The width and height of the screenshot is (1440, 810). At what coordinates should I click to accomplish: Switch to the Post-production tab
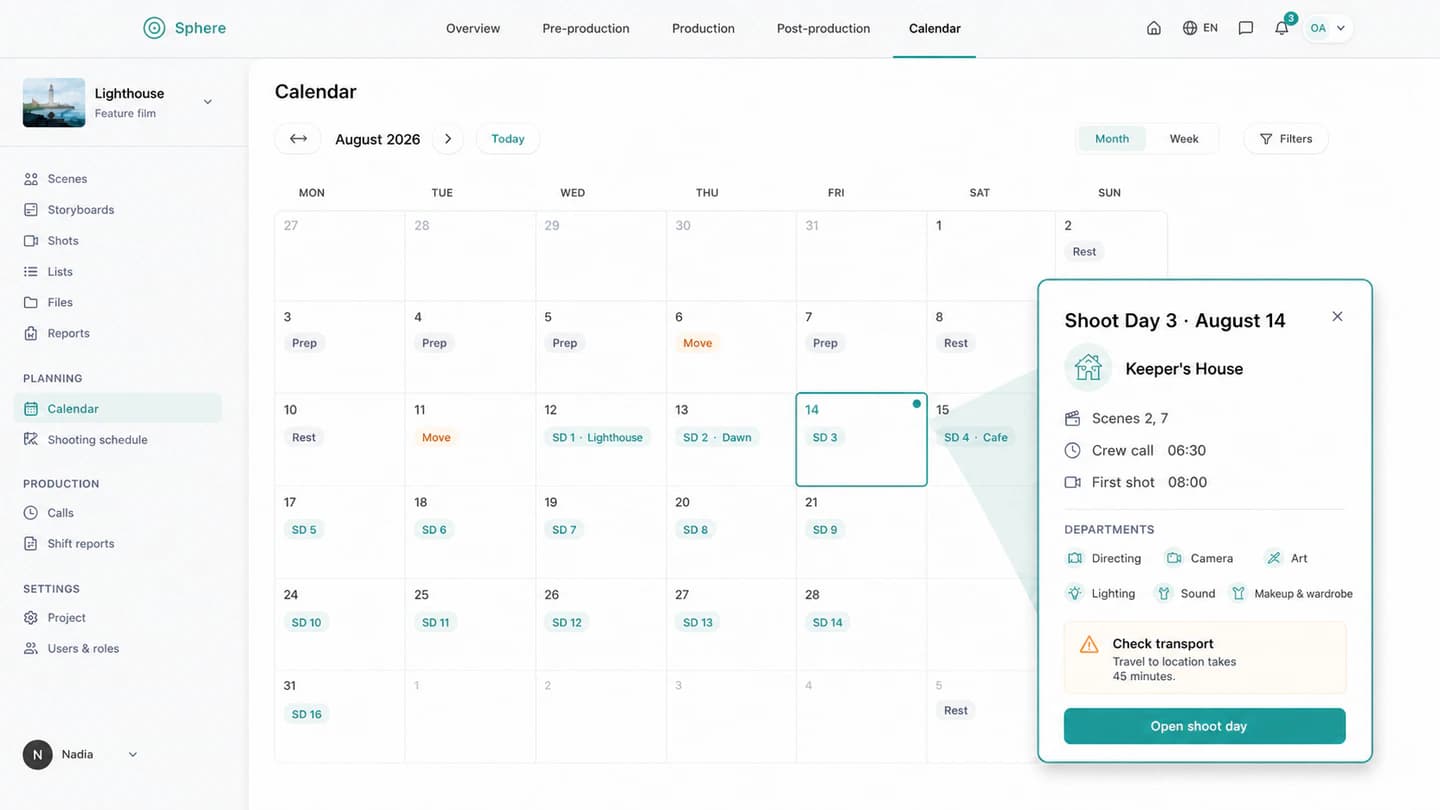point(823,28)
